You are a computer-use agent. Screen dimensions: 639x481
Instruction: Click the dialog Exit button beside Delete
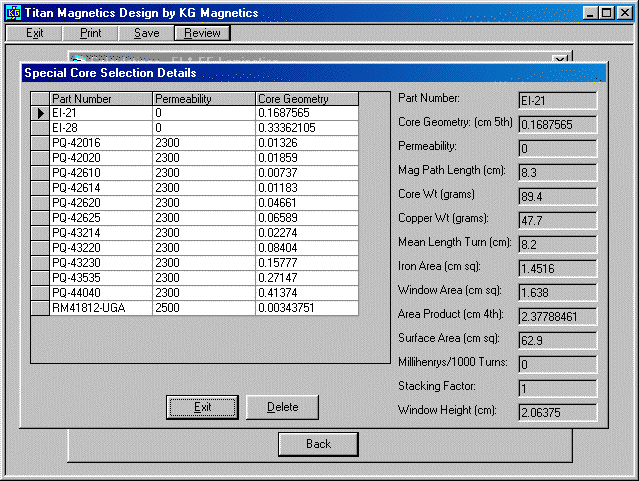(x=202, y=407)
